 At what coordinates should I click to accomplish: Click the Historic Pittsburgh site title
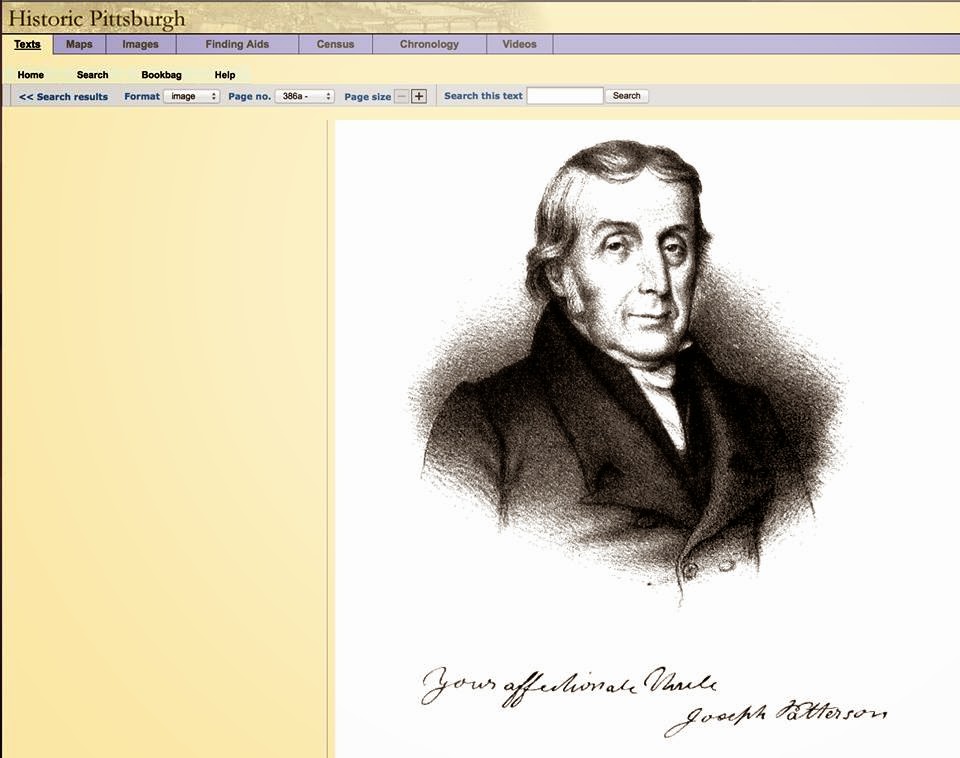(97, 18)
